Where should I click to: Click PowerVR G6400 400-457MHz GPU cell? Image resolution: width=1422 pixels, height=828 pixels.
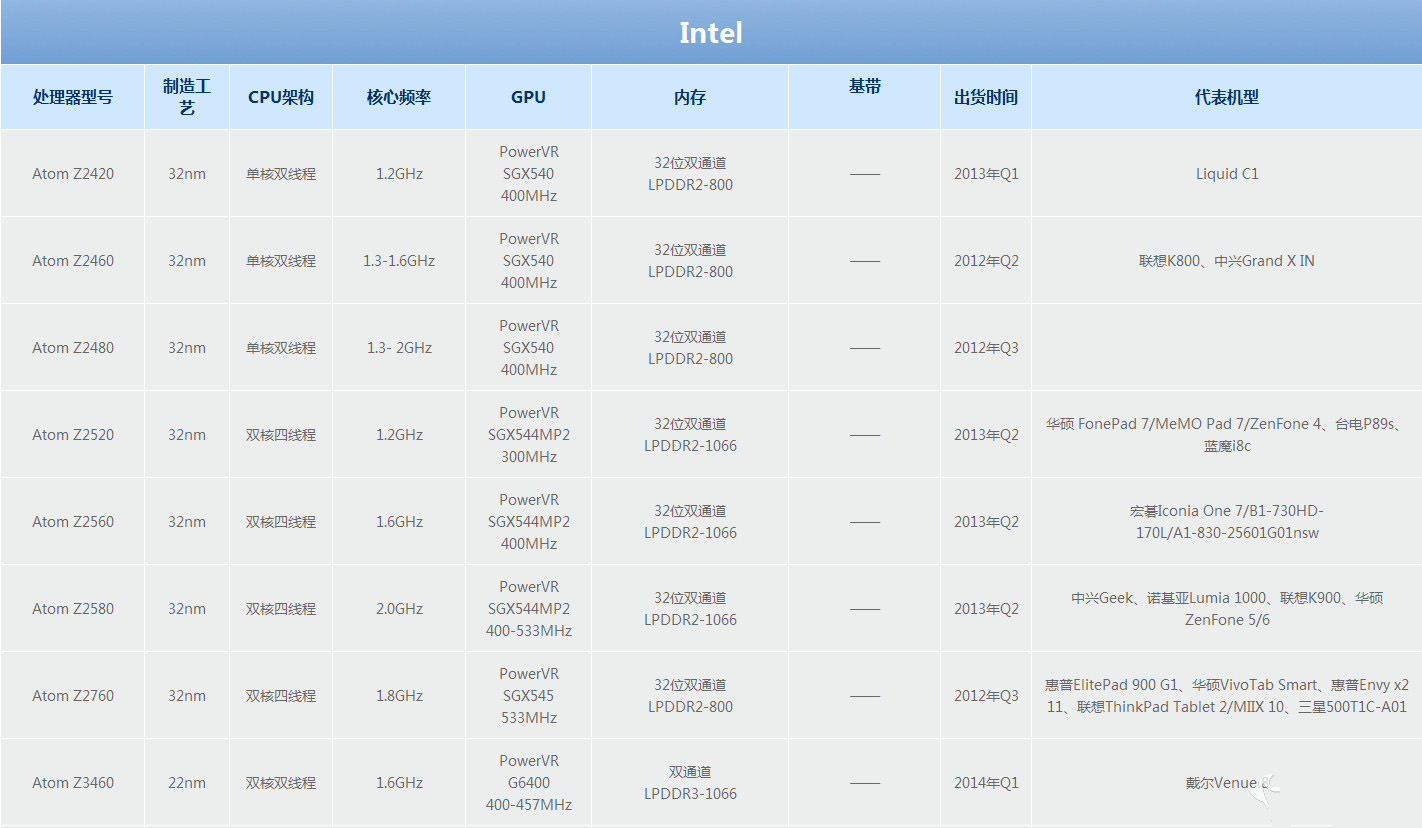tap(528, 783)
